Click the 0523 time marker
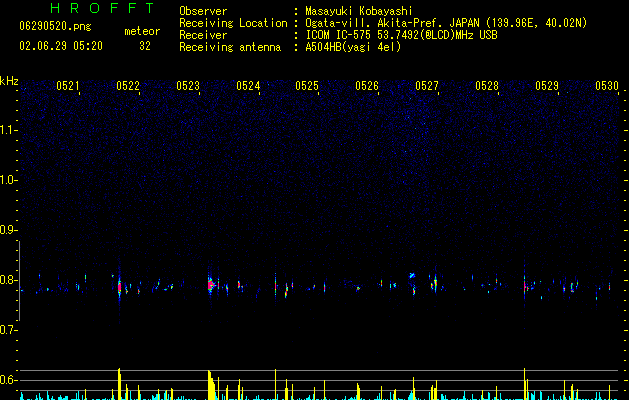The width and height of the screenshot is (629, 400). click(188, 86)
